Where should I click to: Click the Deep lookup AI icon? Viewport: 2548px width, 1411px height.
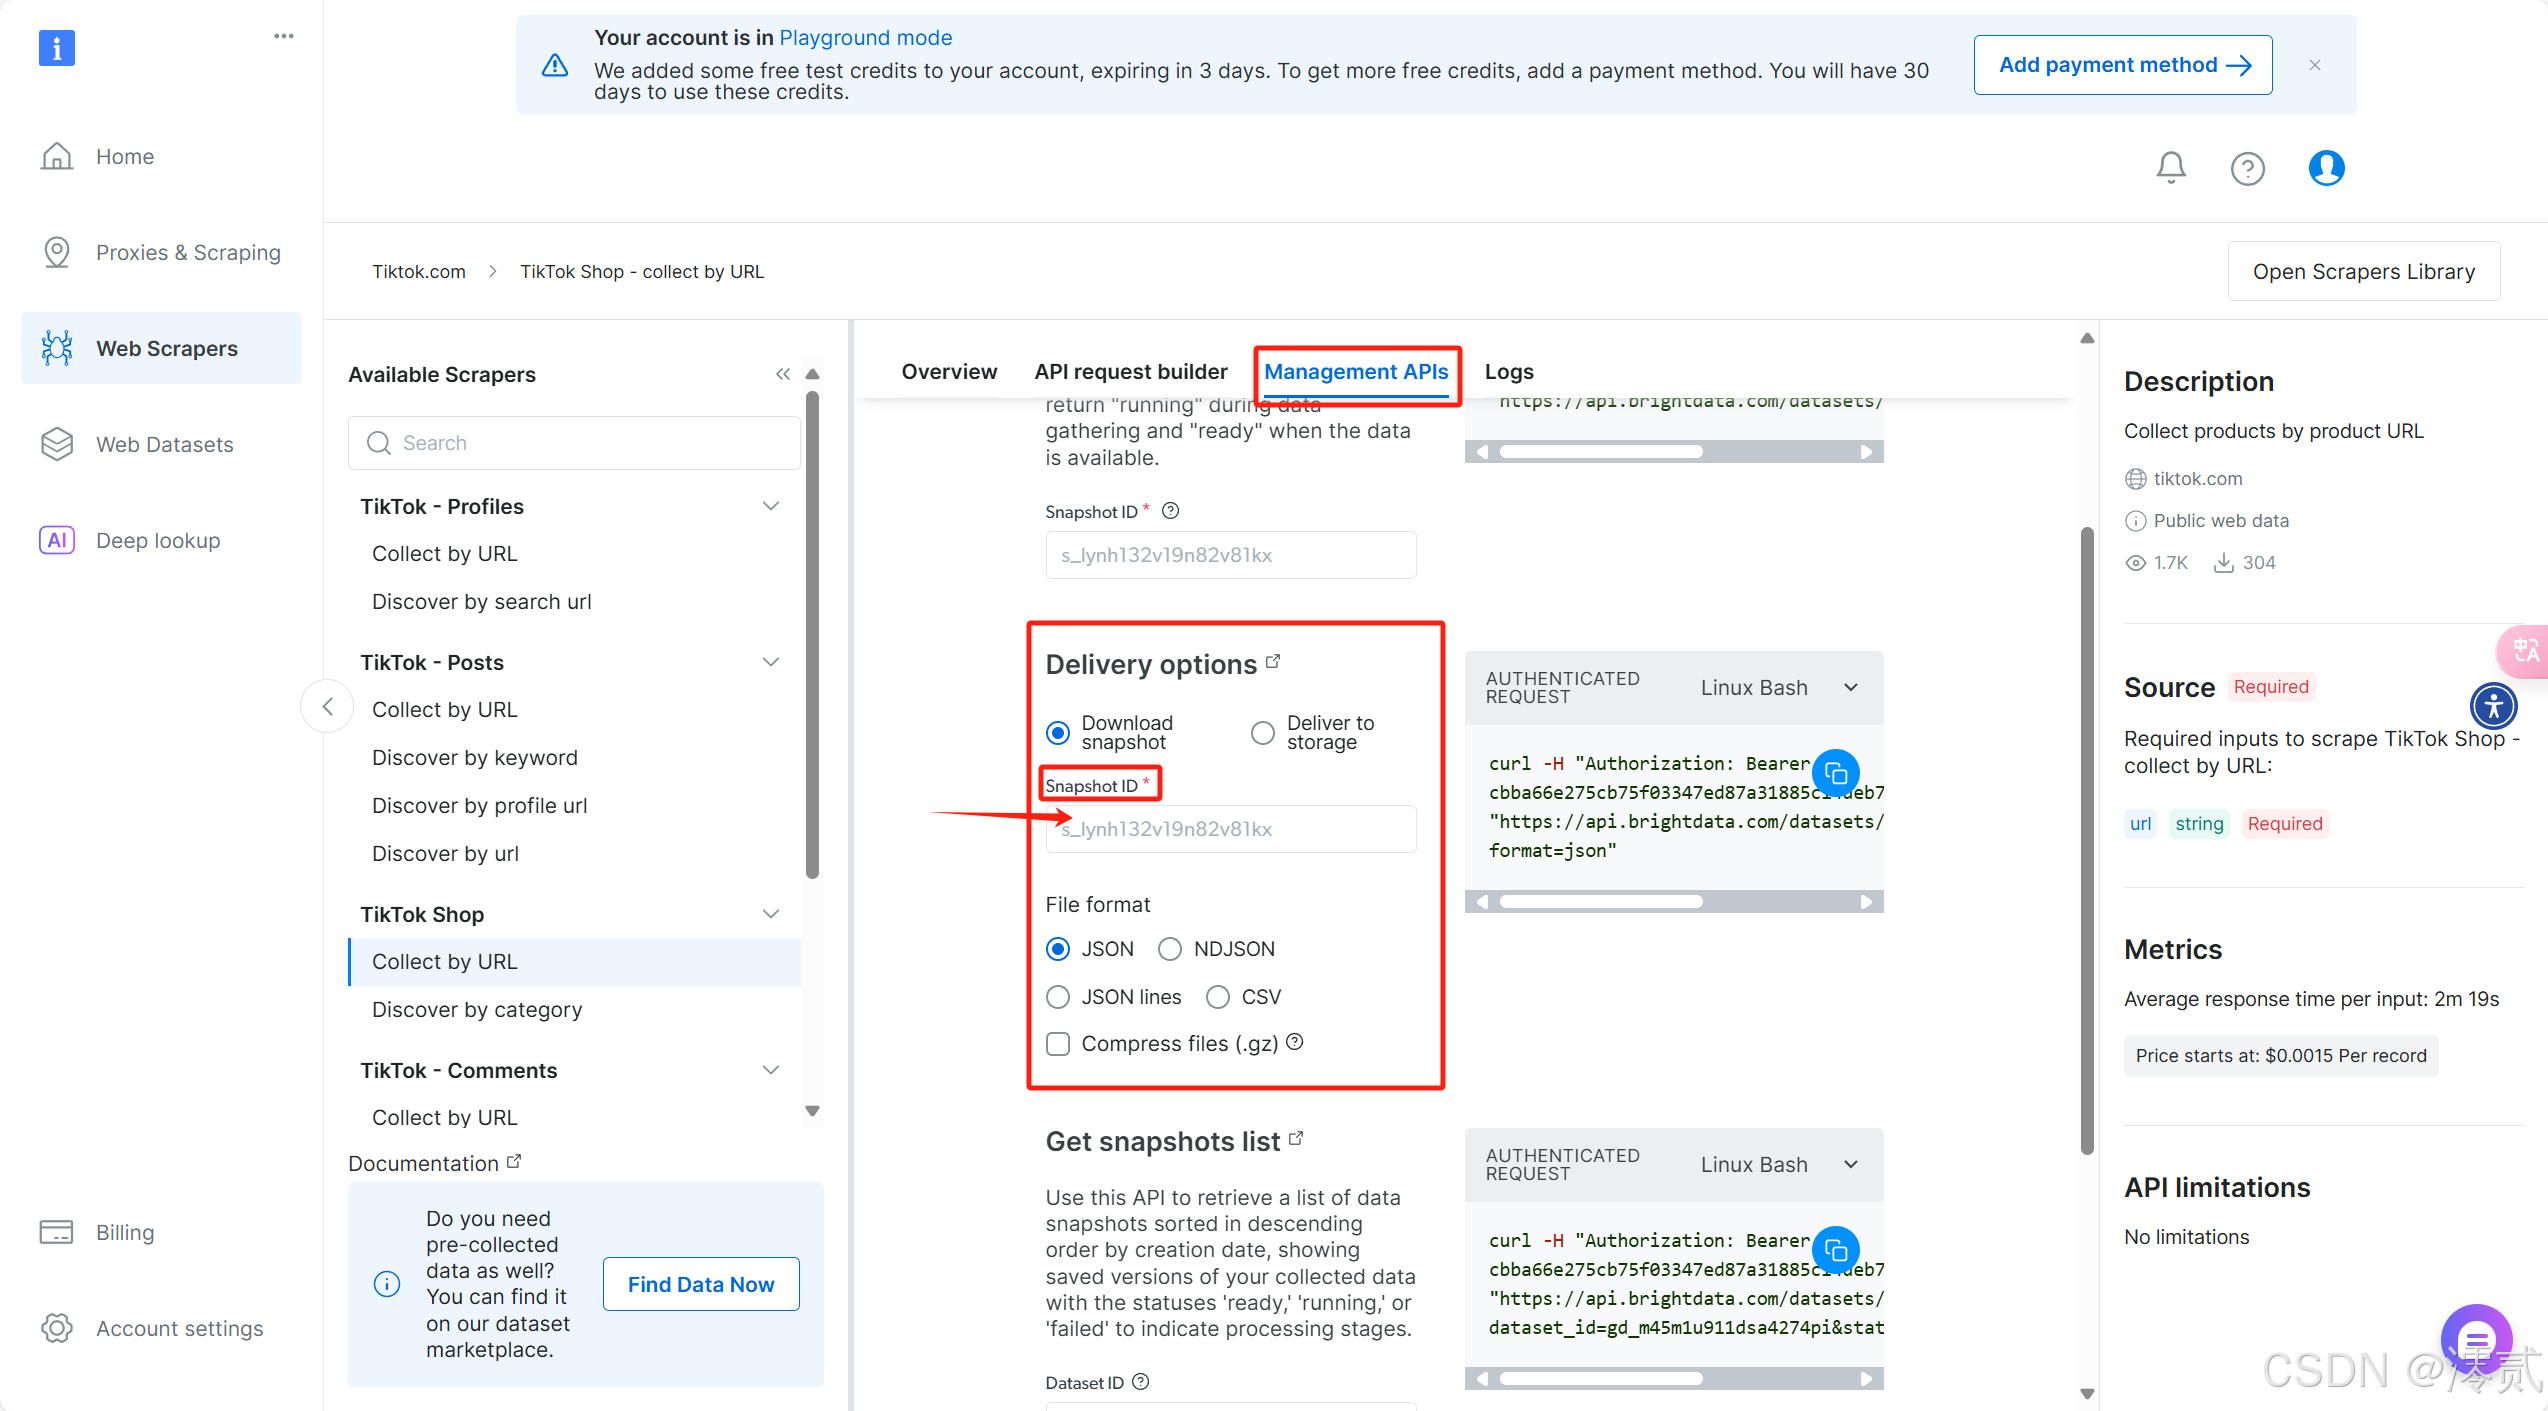point(57,540)
